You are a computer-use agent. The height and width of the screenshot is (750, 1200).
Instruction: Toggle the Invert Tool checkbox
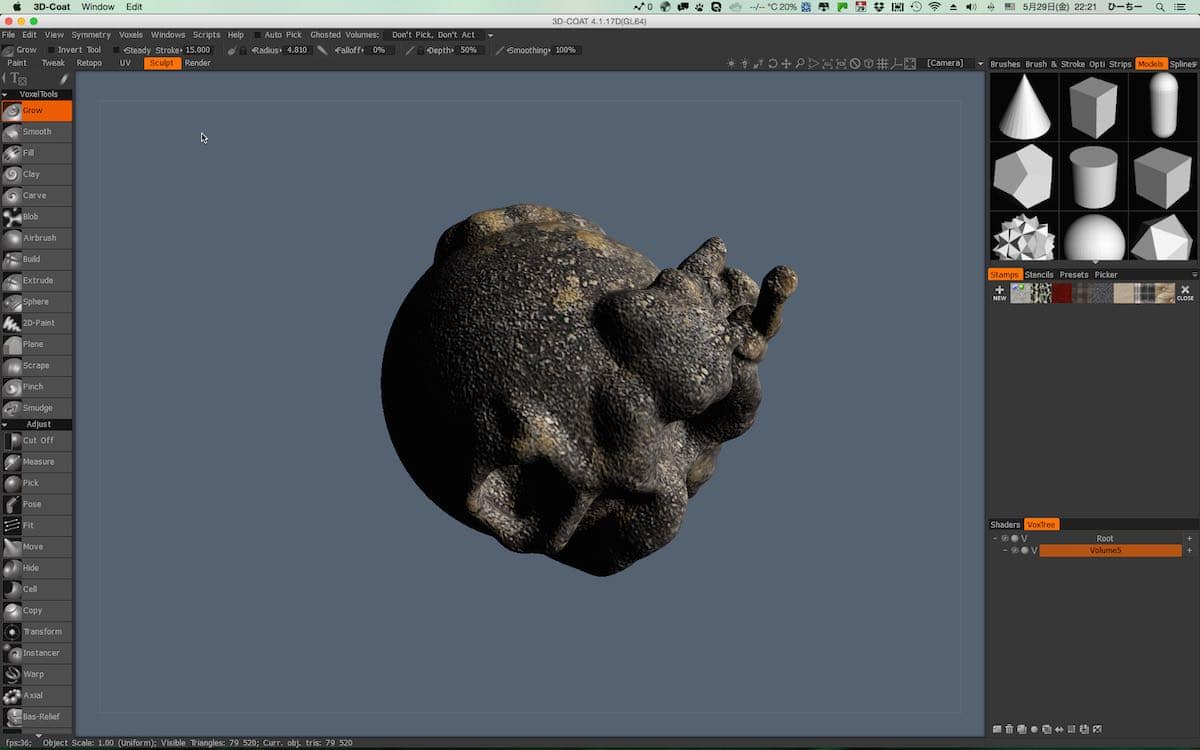[x=51, y=50]
